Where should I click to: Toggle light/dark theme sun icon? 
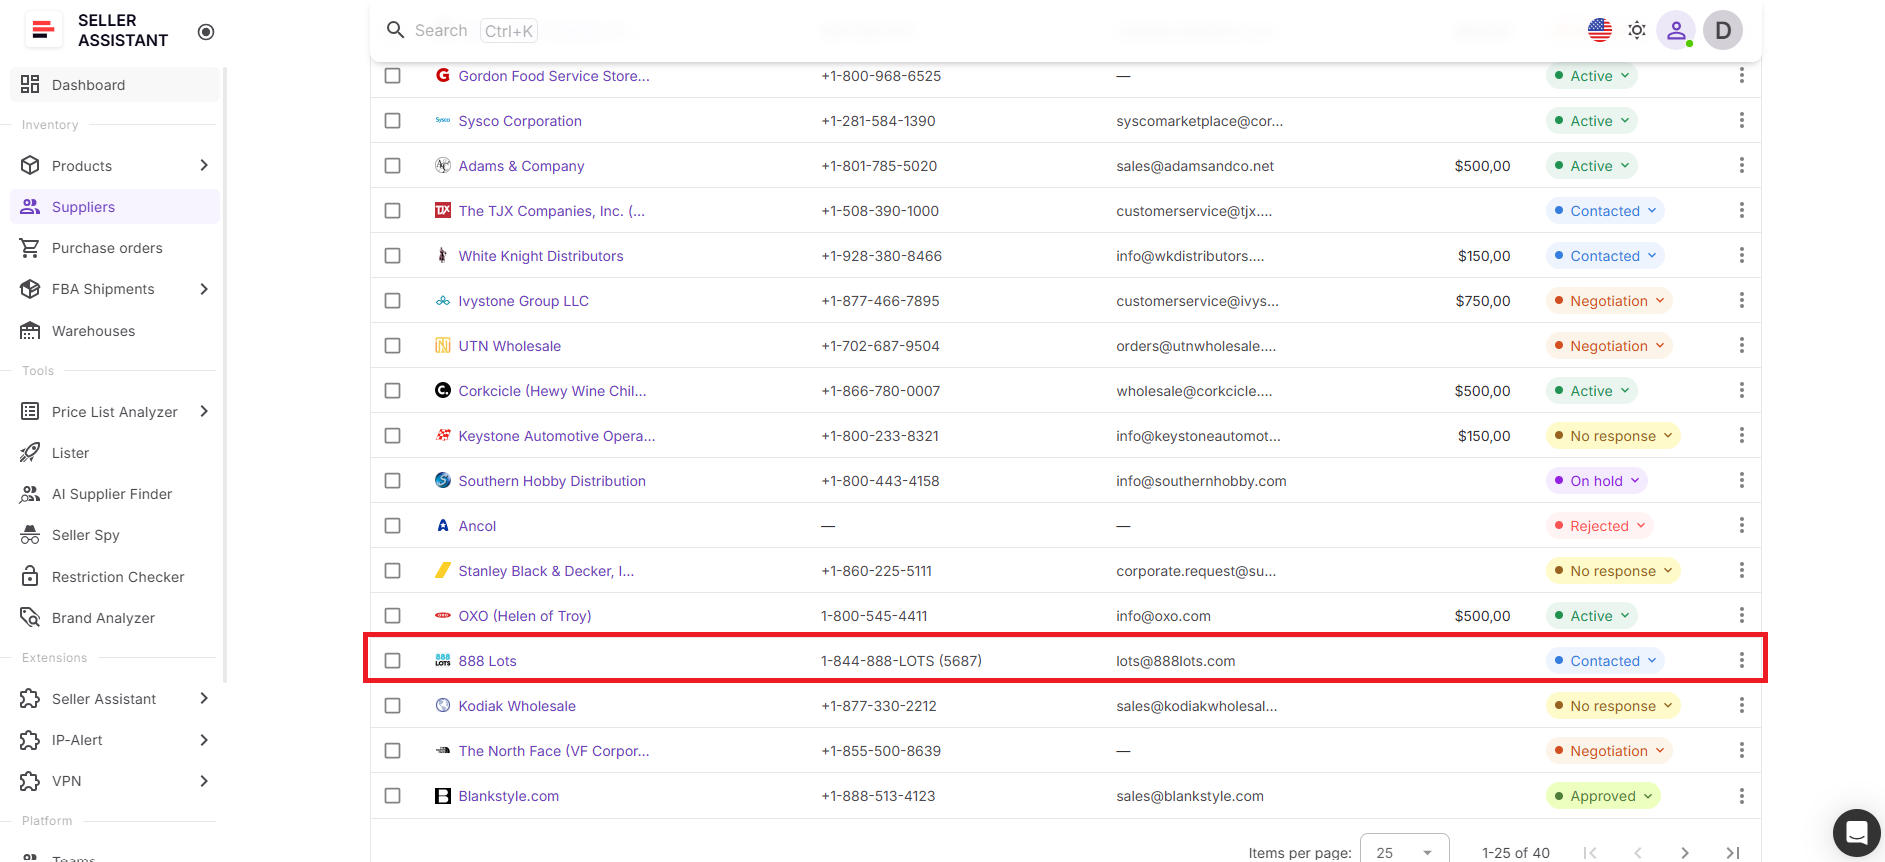click(1637, 30)
